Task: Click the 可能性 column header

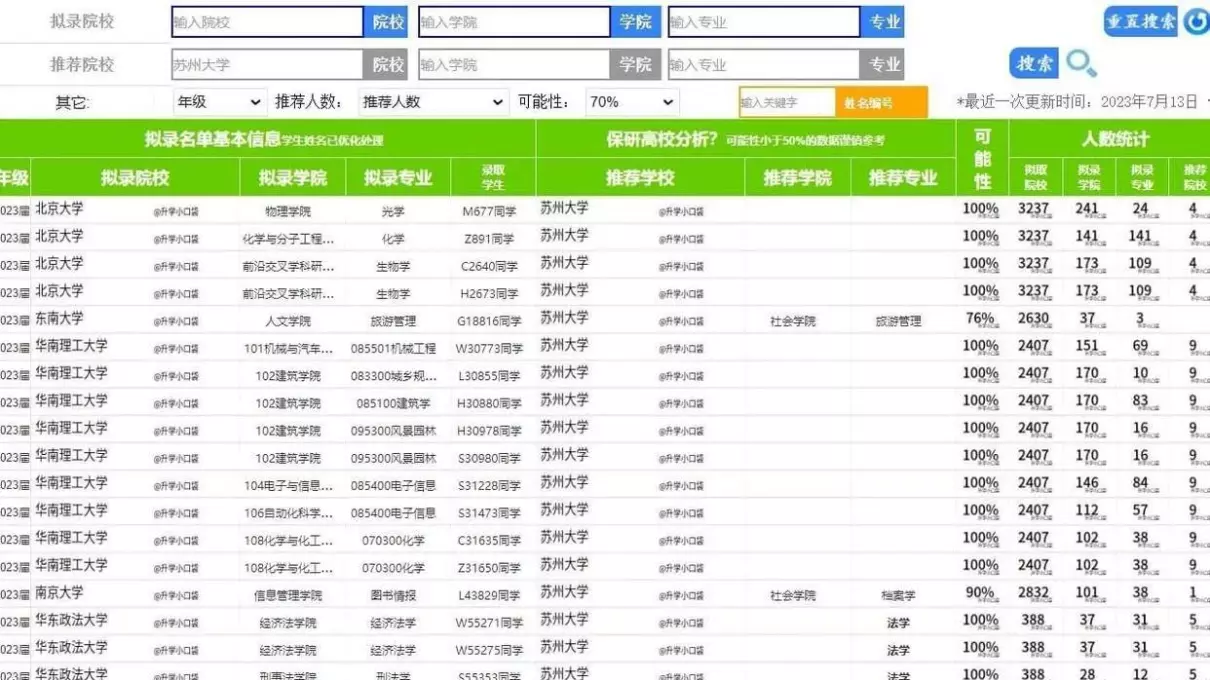Action: [982, 158]
